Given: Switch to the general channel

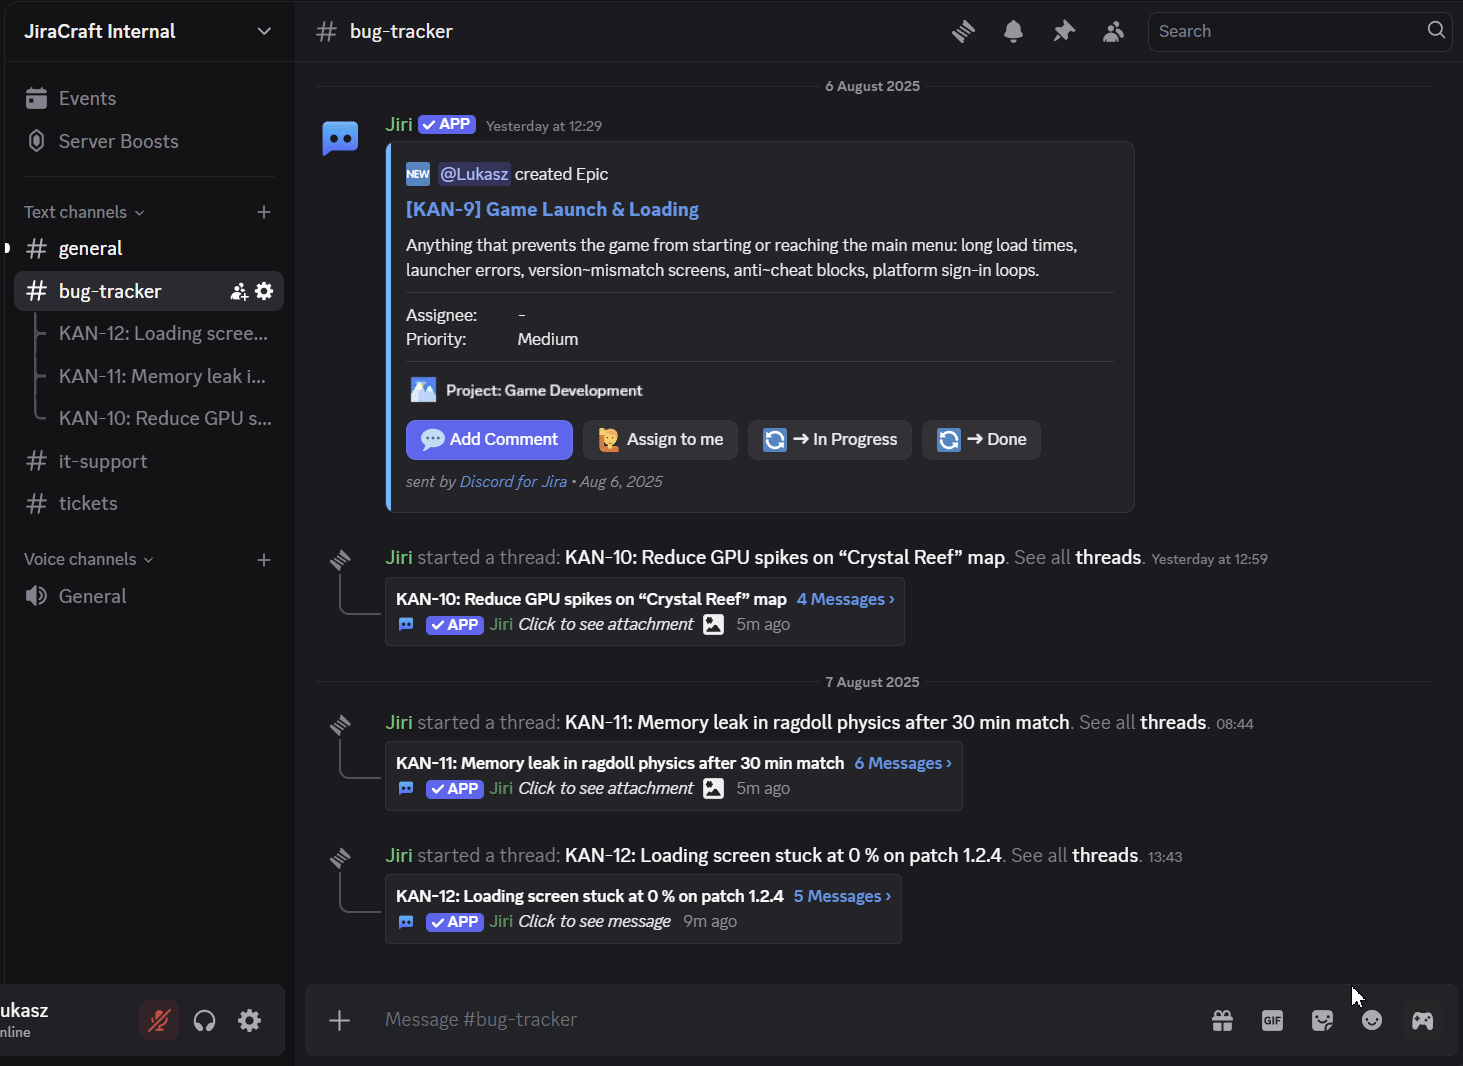Looking at the screenshot, I should pos(148,248).
